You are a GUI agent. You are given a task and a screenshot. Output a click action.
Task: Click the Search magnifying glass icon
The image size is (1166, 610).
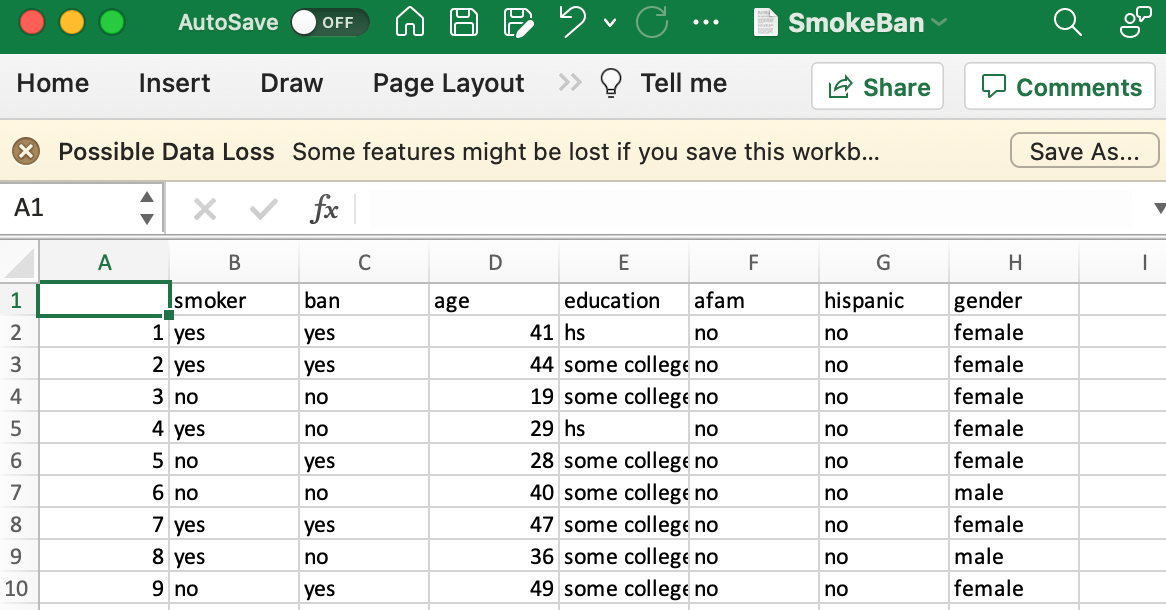point(1068,22)
